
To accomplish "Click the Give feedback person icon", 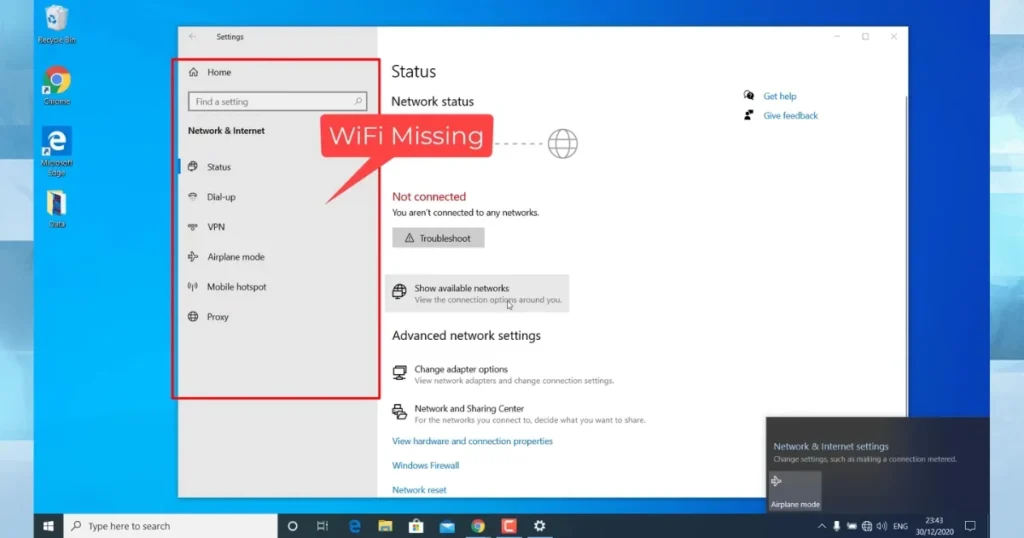I will [748, 115].
